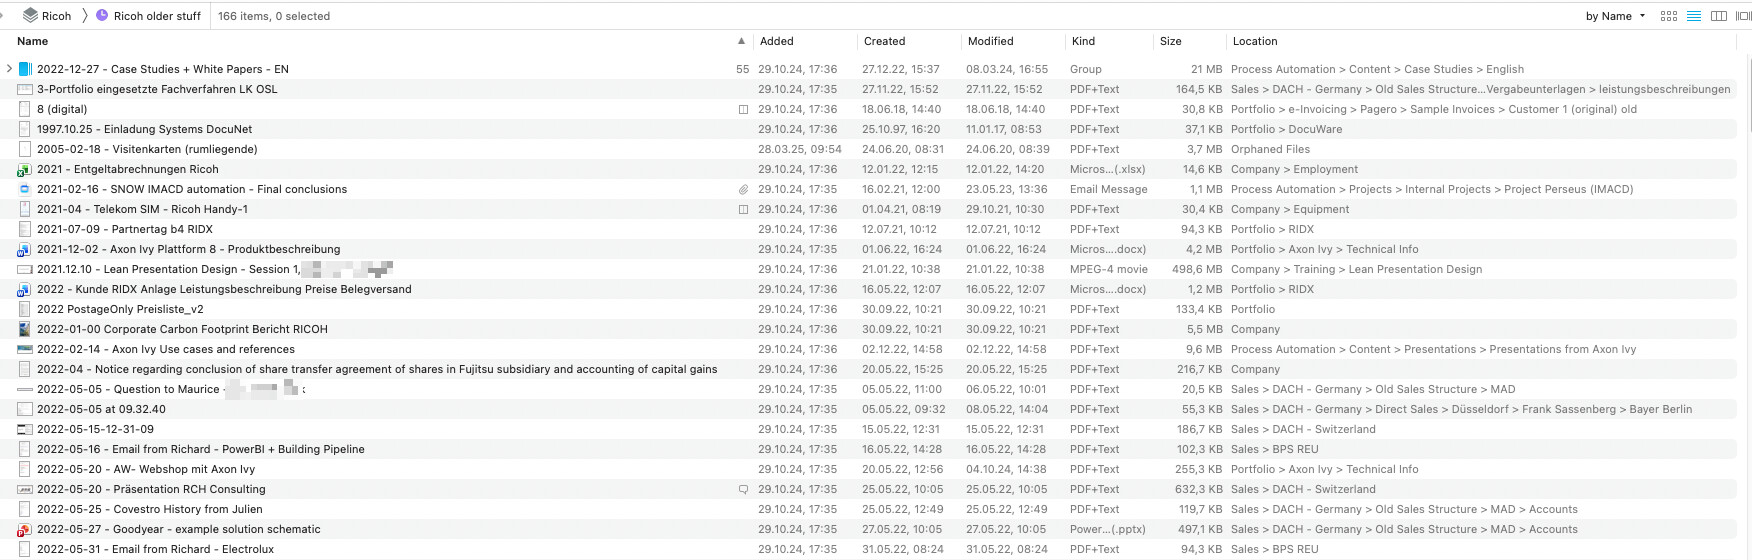Select the Axon Ivy Plattform 8 Produktbeschreibung file
The width and height of the screenshot is (1752, 560).
click(188, 249)
